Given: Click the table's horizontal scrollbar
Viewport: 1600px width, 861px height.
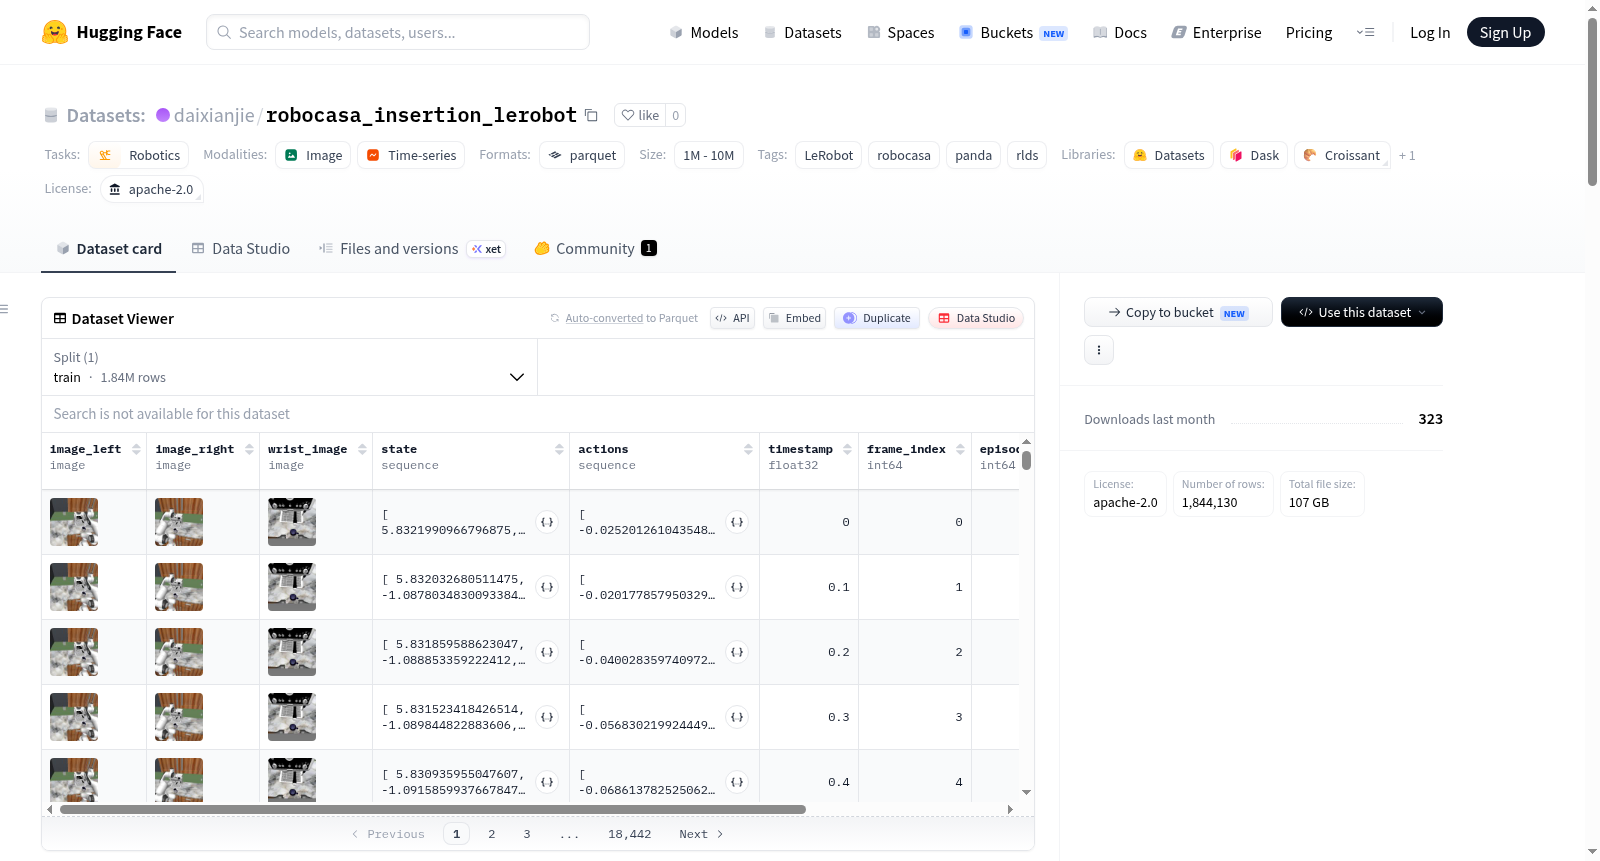Looking at the screenshot, I should tap(432, 809).
